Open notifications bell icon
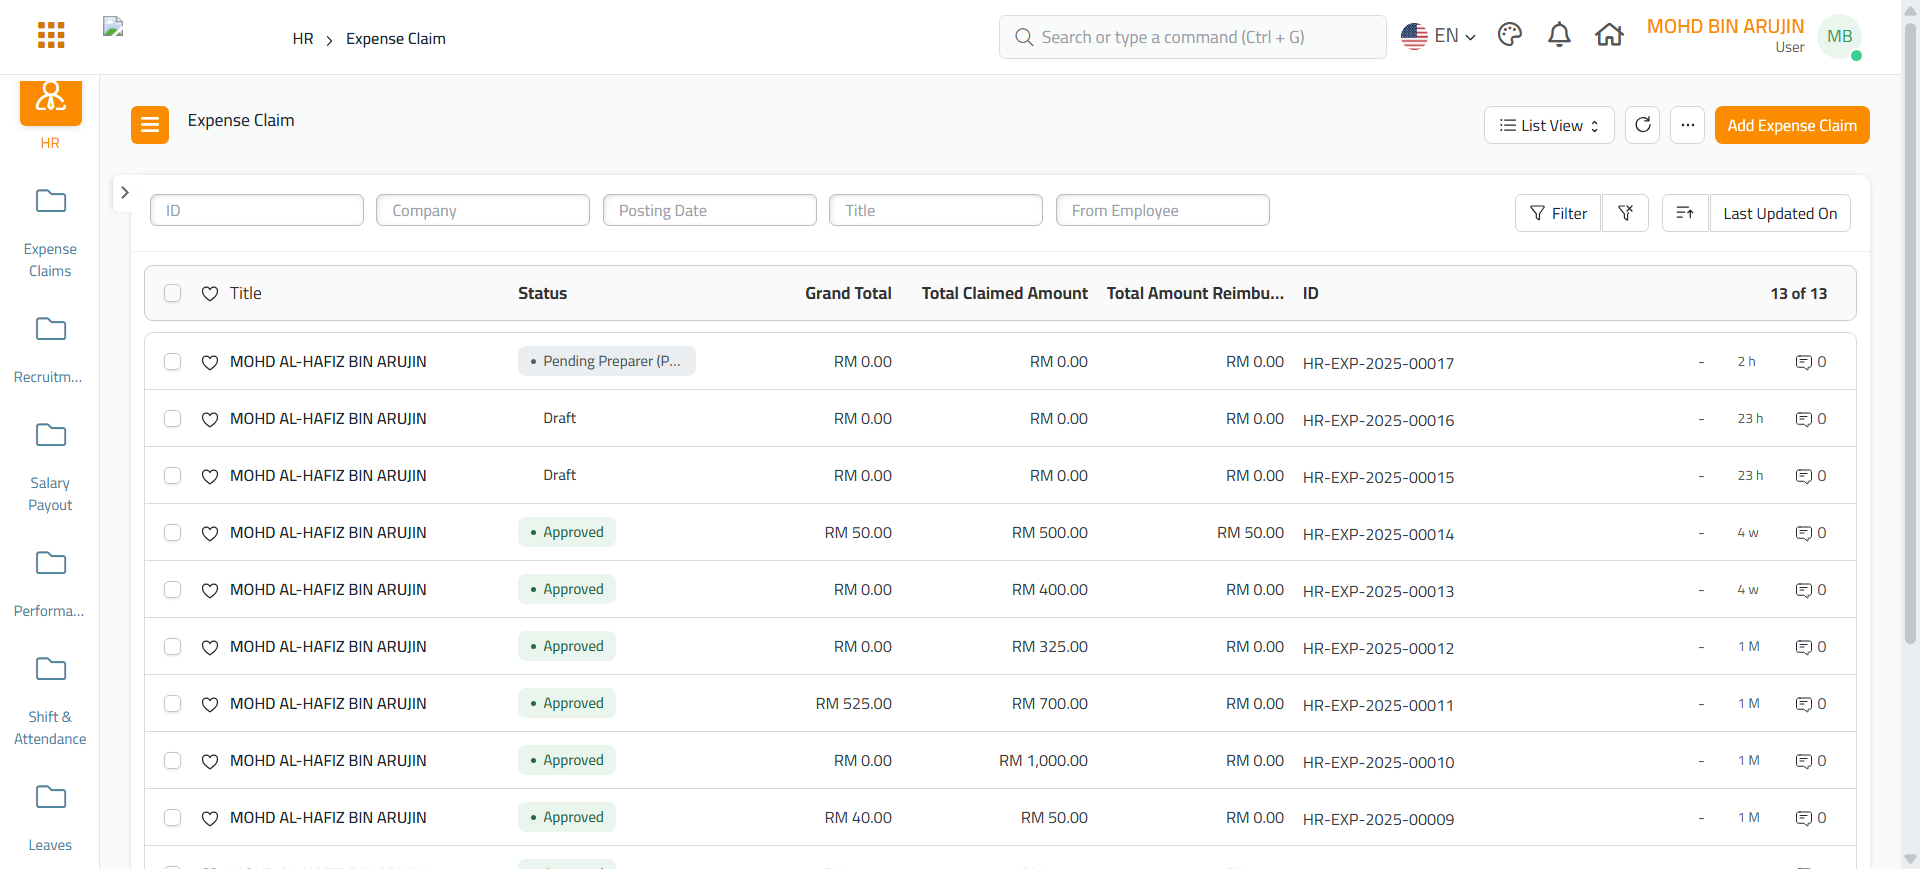The height and width of the screenshot is (869, 1920). pos(1559,36)
